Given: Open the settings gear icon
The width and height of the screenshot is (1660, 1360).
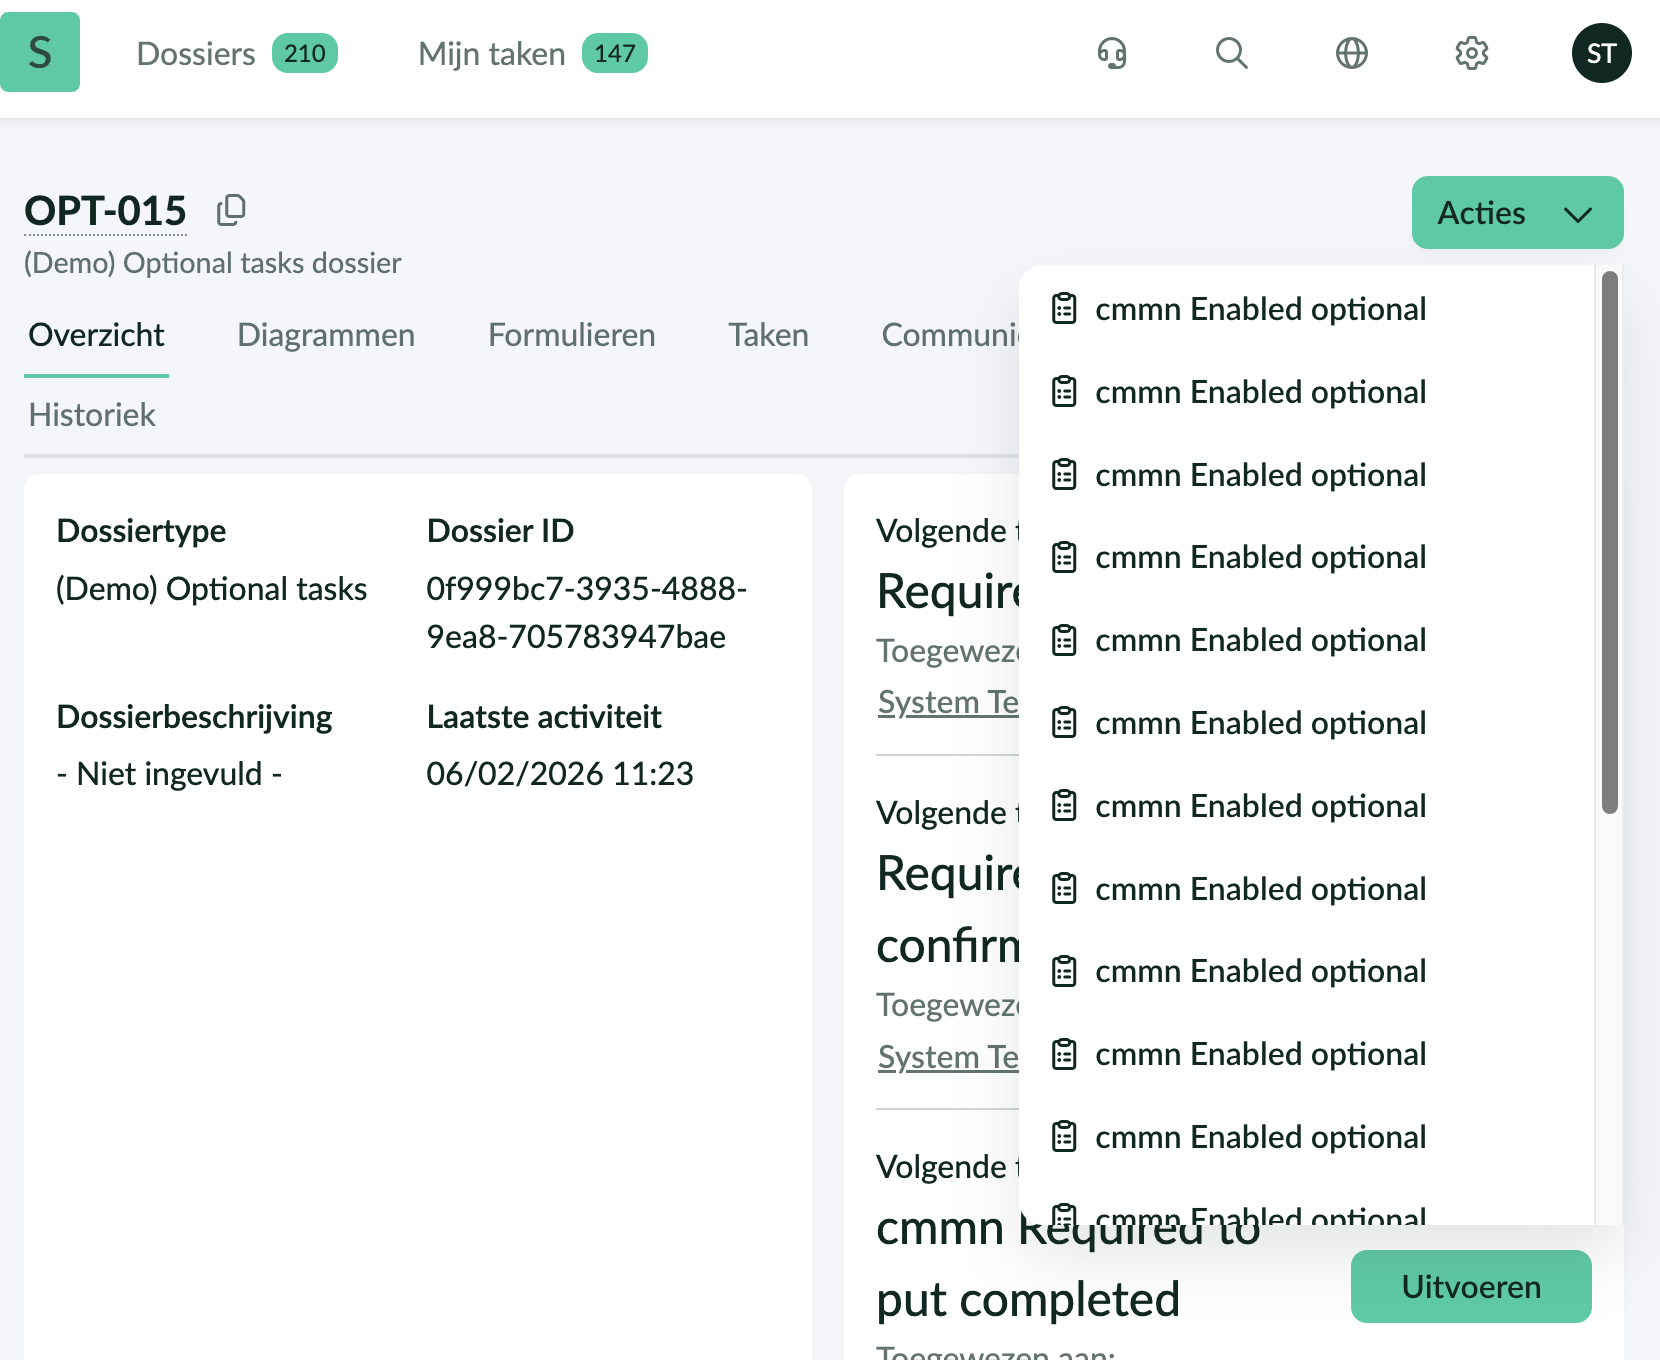Looking at the screenshot, I should [1471, 53].
